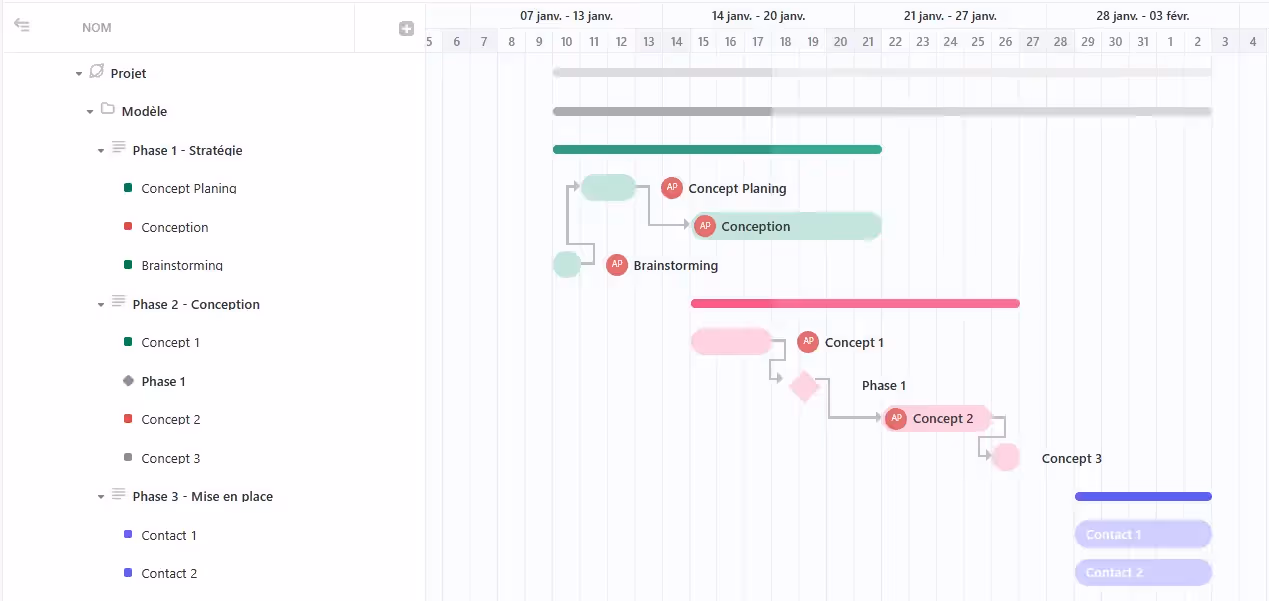Click the 14 janv. - 20 janv. week header
This screenshot has width=1269, height=601.
tap(758, 16)
